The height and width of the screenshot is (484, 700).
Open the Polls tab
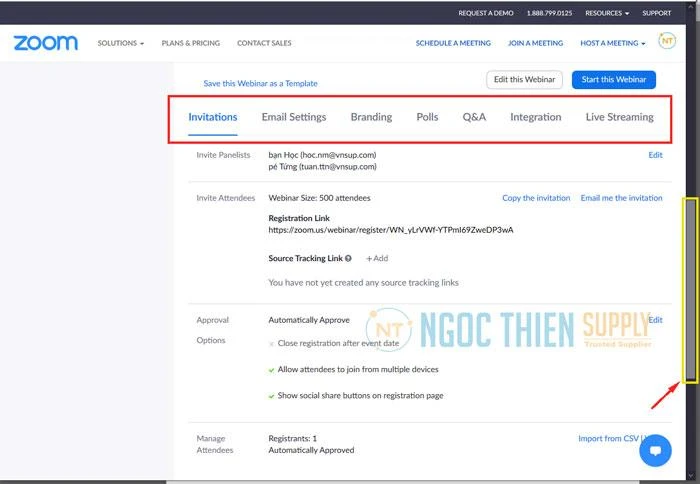click(x=427, y=117)
